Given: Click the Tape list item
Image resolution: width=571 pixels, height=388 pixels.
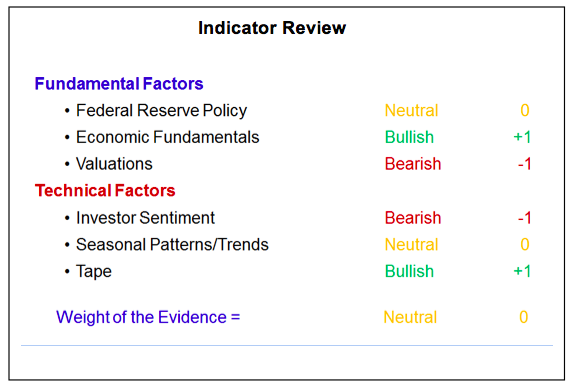Looking at the screenshot, I should 94,272.
